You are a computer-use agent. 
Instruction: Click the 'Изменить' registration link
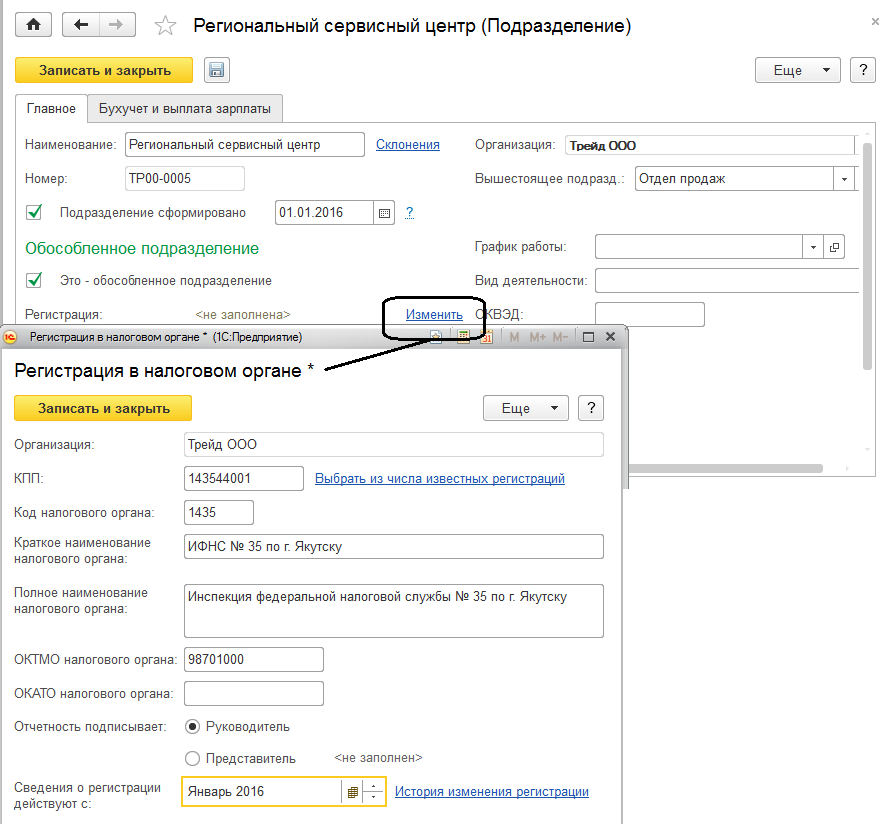coord(434,314)
